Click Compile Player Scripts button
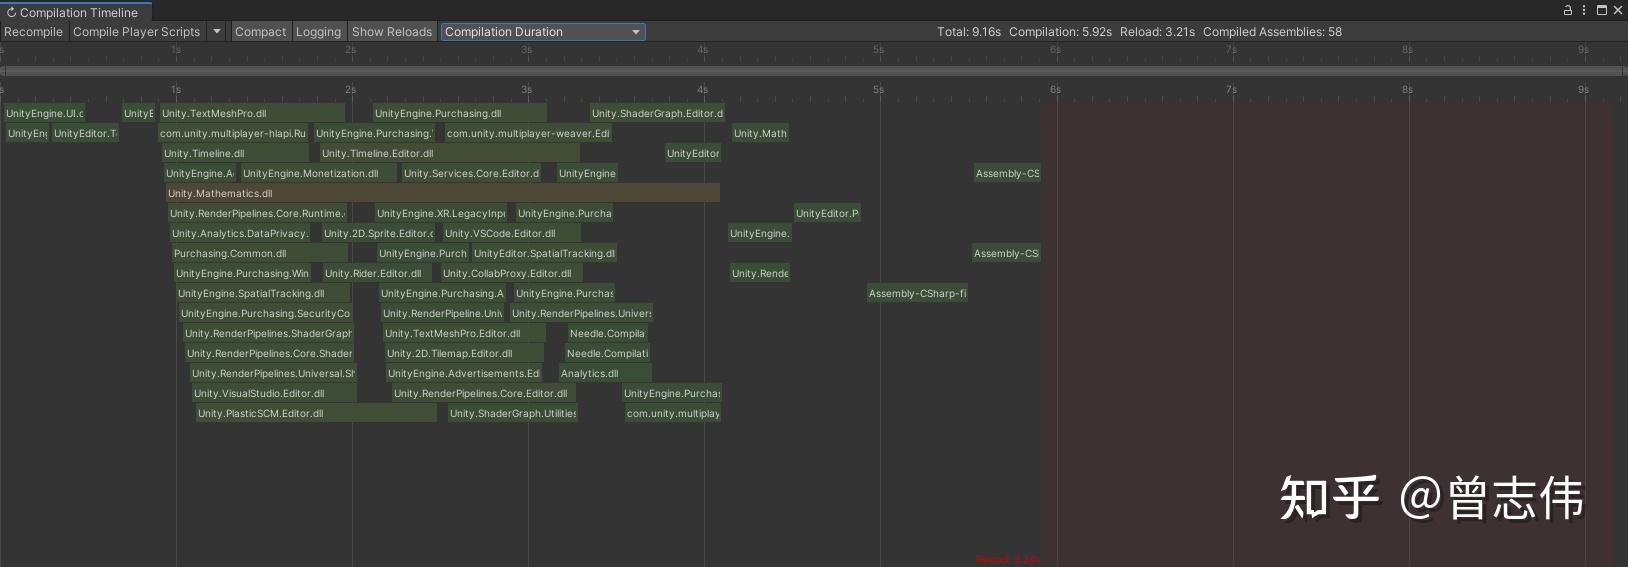Image resolution: width=1628 pixels, height=567 pixels. (137, 32)
